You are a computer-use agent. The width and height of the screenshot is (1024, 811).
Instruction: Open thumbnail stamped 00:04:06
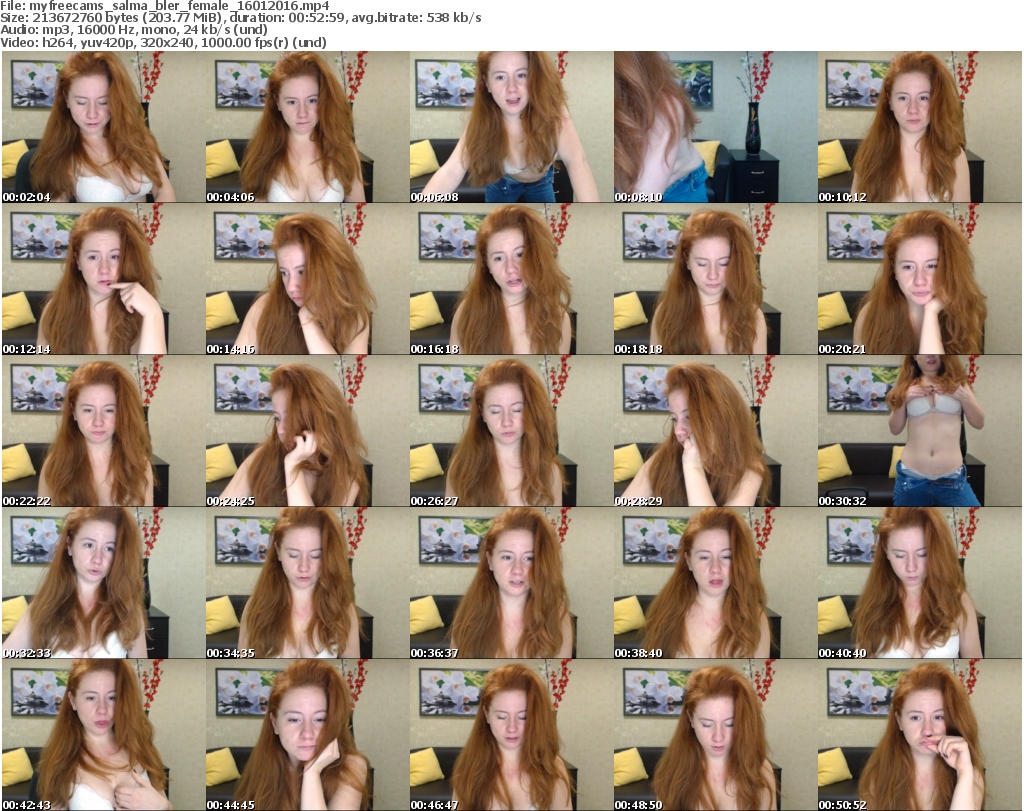pos(308,127)
